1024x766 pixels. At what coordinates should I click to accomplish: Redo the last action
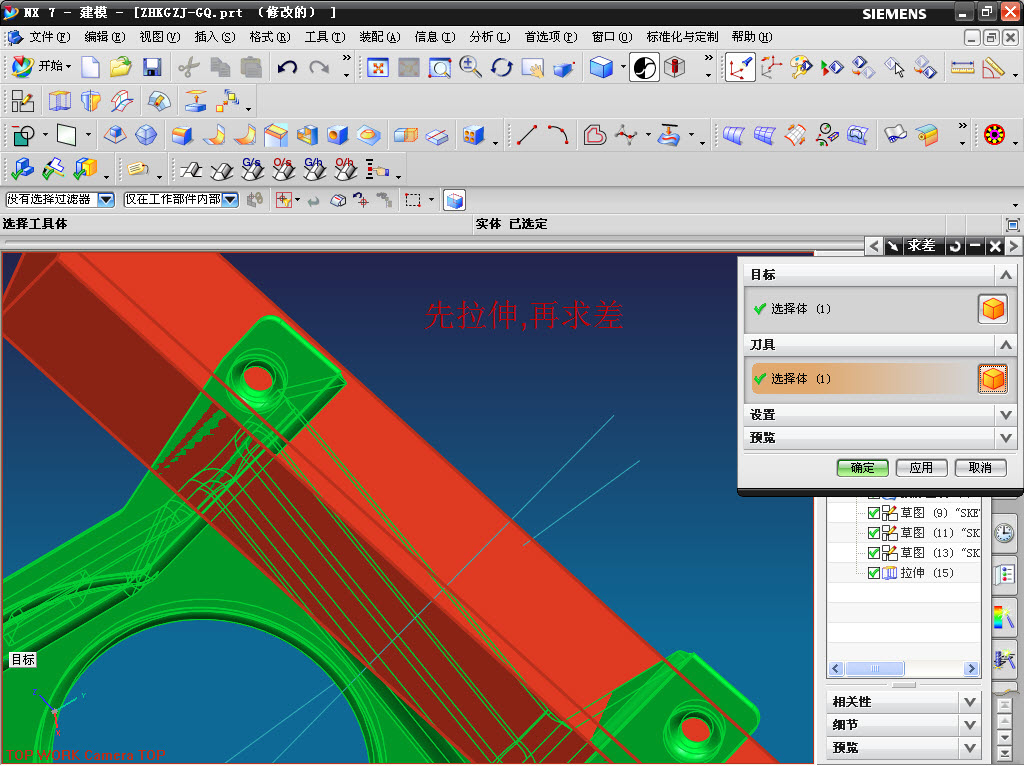[319, 67]
